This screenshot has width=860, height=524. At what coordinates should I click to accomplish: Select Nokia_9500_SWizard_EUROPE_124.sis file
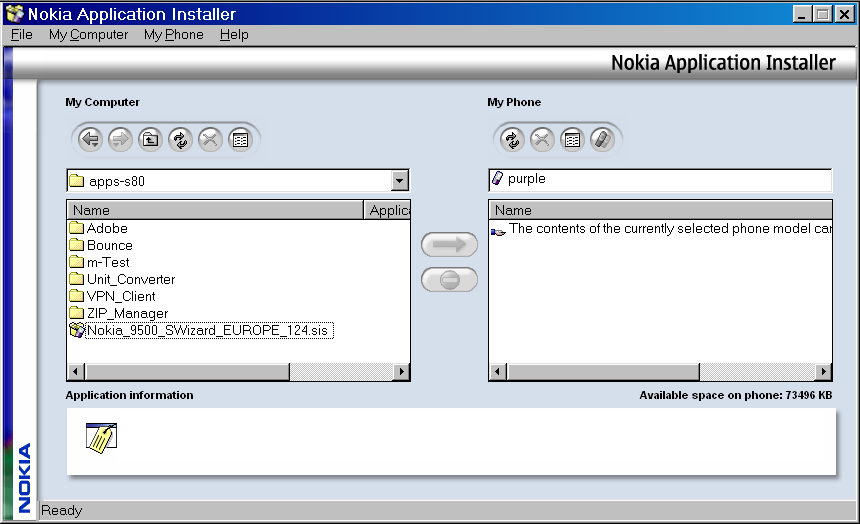coord(209,330)
